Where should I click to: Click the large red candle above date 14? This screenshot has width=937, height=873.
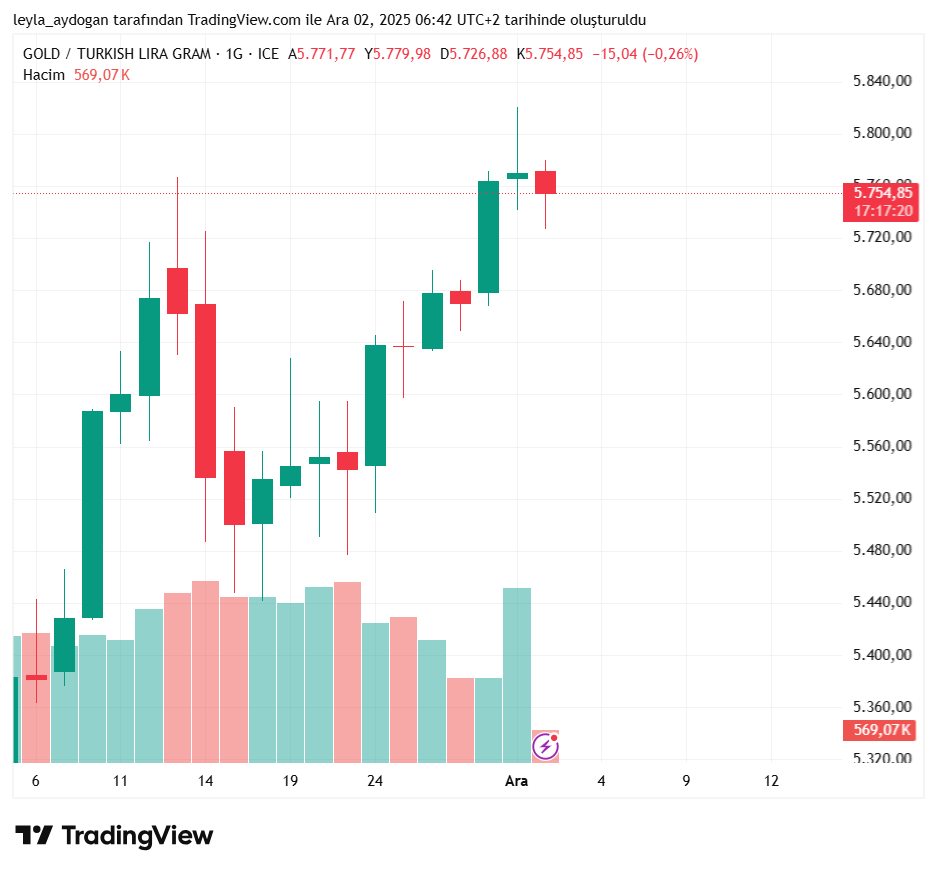pyautogui.click(x=205, y=390)
